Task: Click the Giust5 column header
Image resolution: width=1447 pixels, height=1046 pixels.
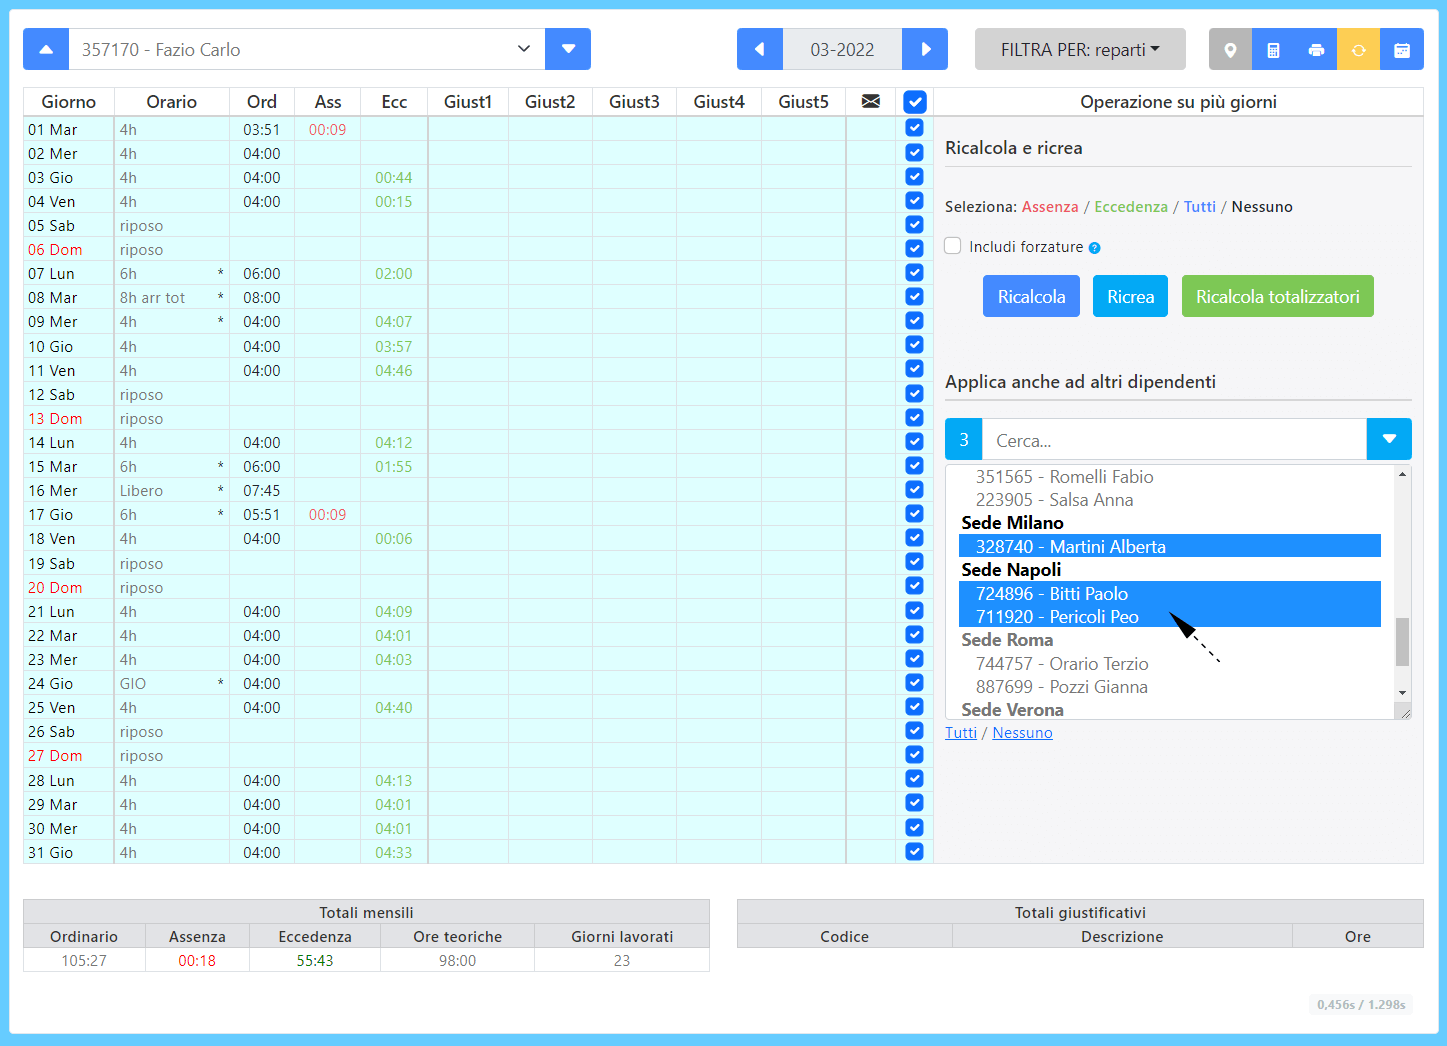Action: [803, 101]
